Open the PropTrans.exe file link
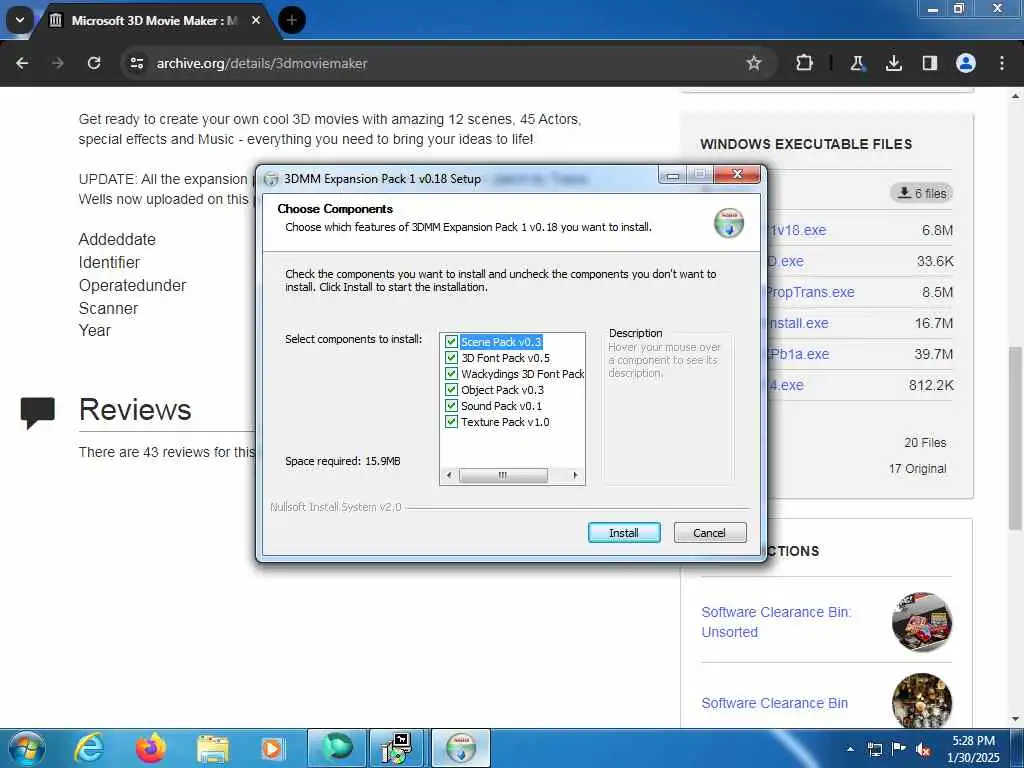1024x768 pixels. click(810, 292)
